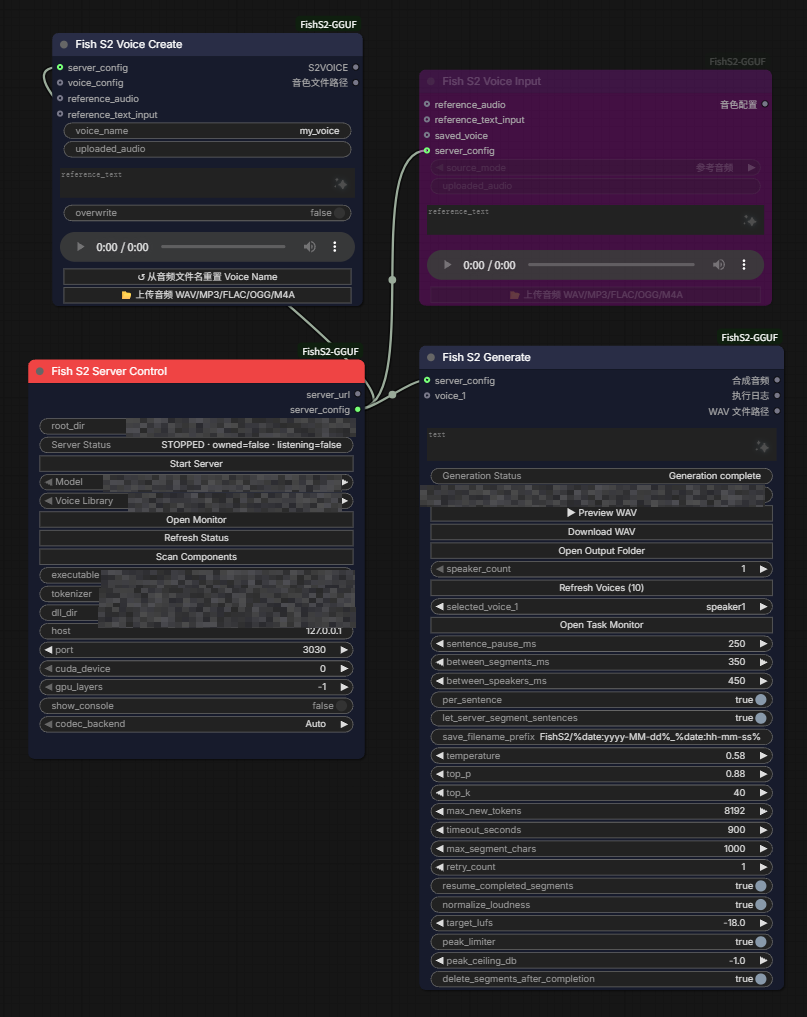807x1017 pixels.
Task: Click 合成音频 output slot on Generate node
Action: 777,380
